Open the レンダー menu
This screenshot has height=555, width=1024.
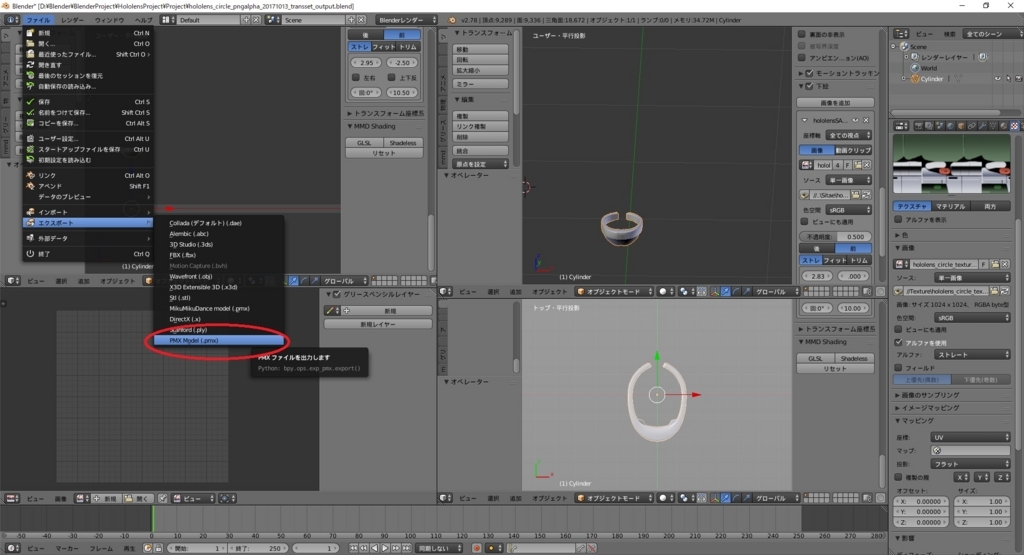[x=72, y=20]
